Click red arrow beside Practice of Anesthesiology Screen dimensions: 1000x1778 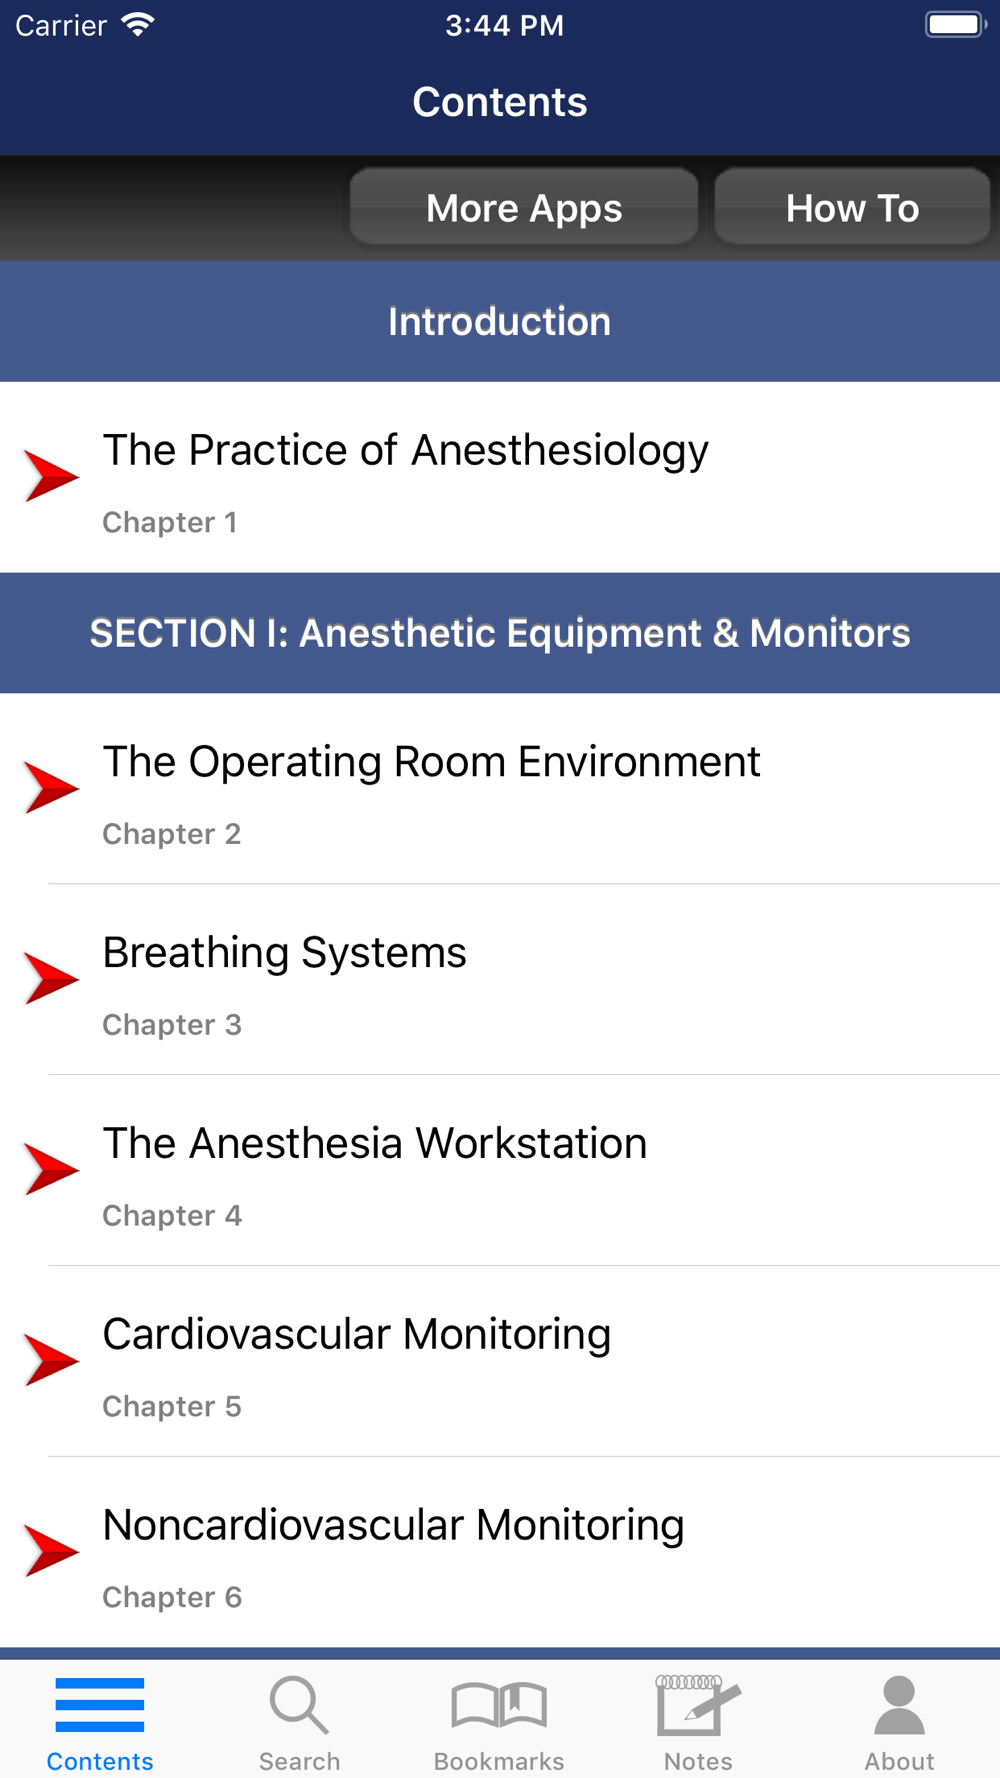click(x=51, y=476)
